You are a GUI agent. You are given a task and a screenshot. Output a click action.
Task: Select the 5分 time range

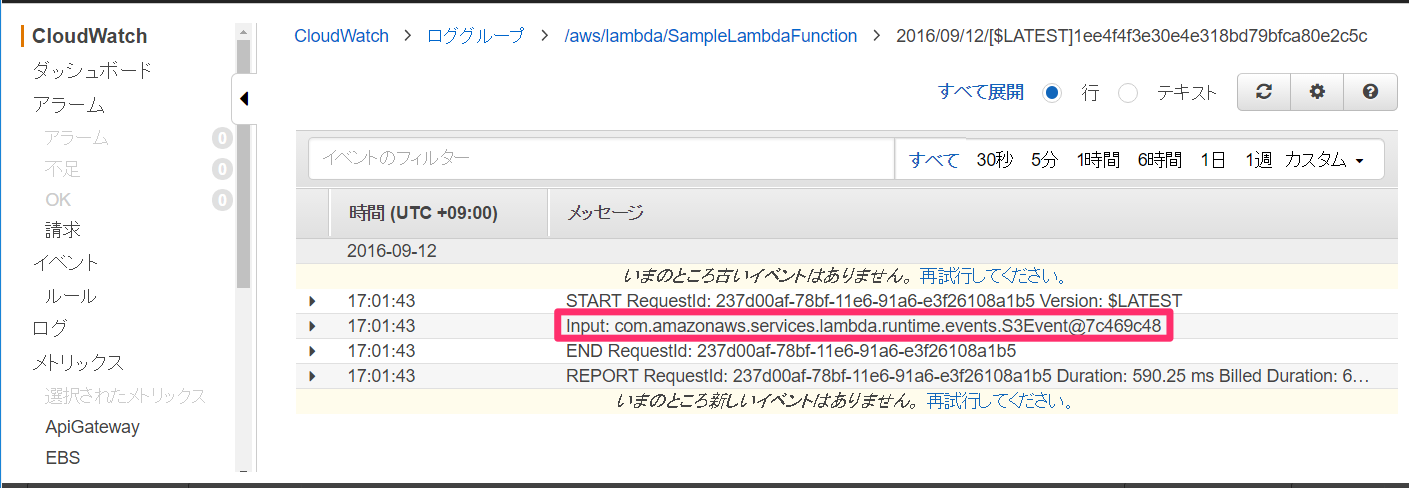(x=1044, y=160)
